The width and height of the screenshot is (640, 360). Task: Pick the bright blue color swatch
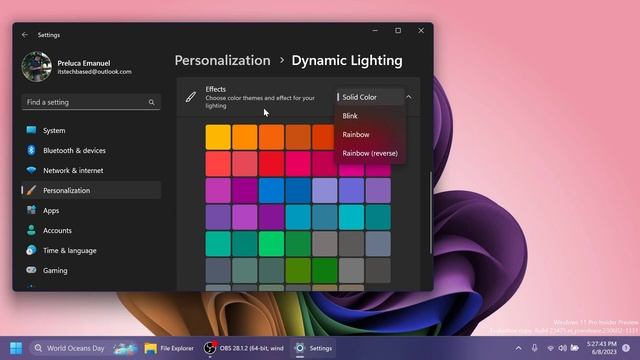[x=271, y=191]
